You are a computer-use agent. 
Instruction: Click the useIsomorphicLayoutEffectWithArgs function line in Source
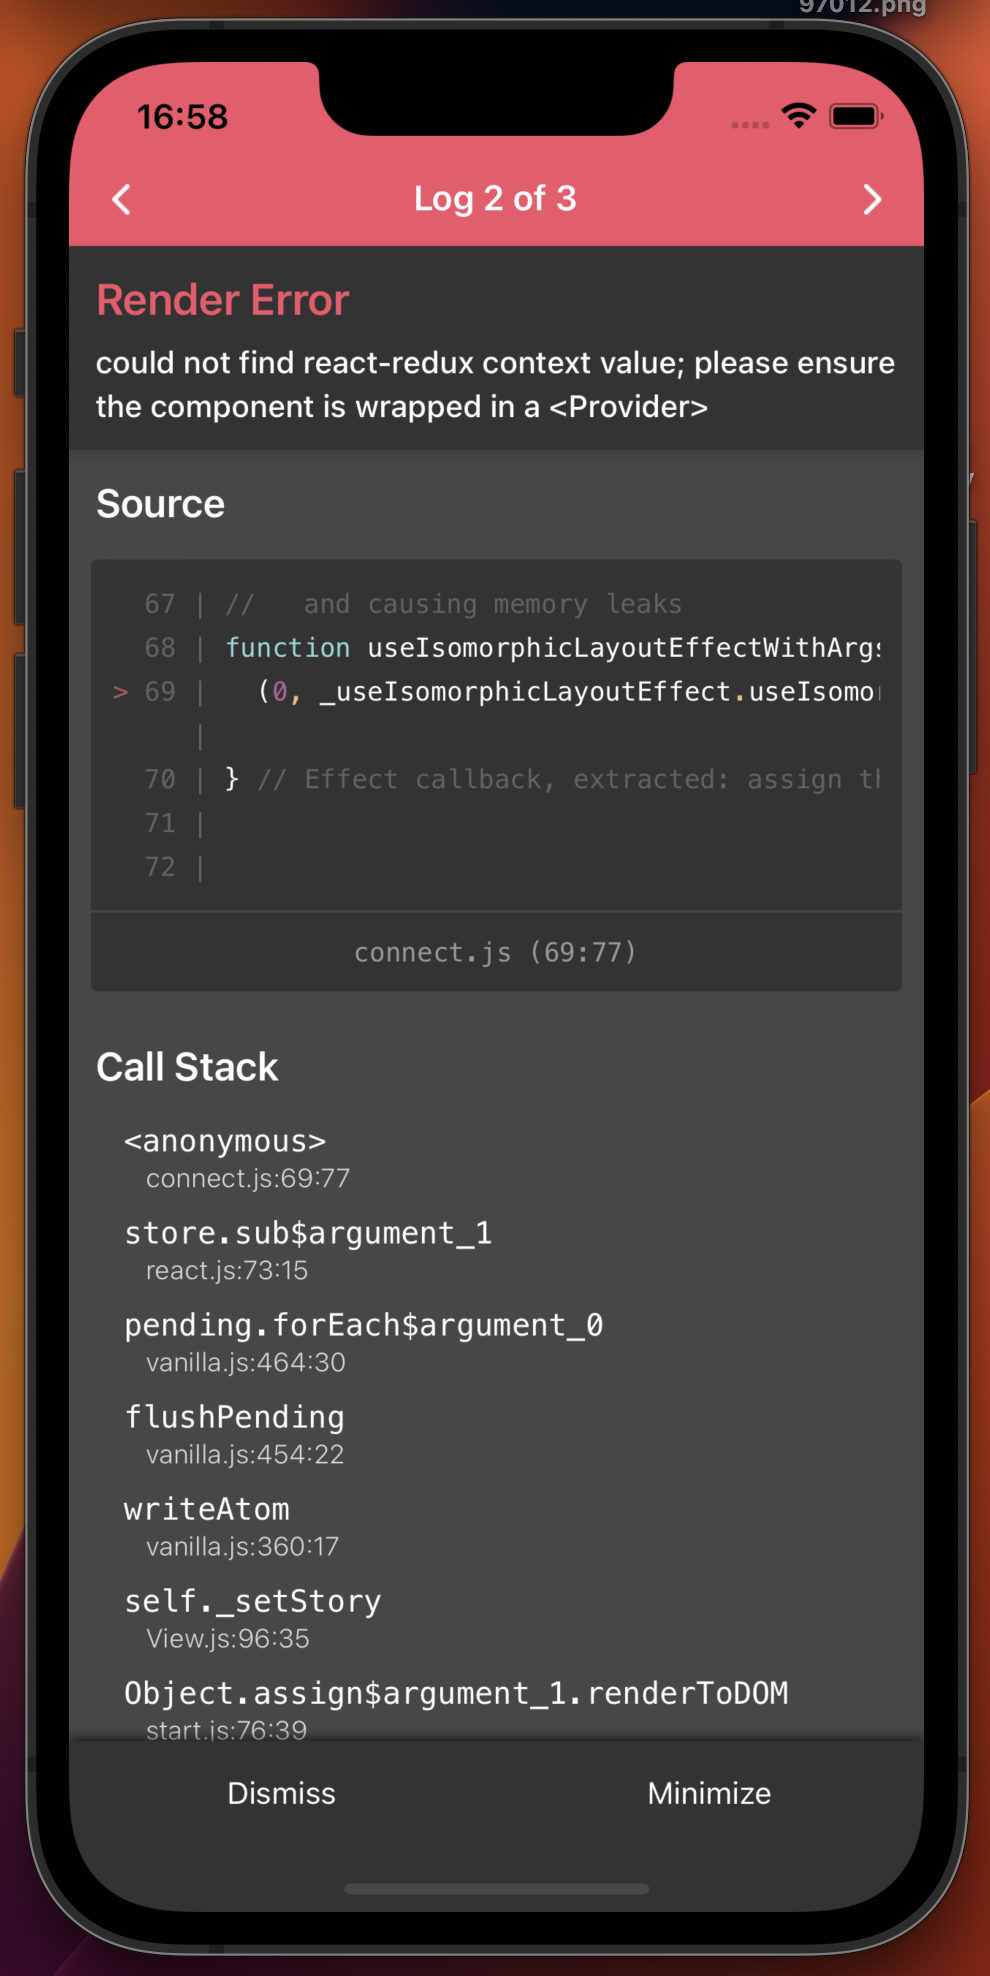pos(552,648)
